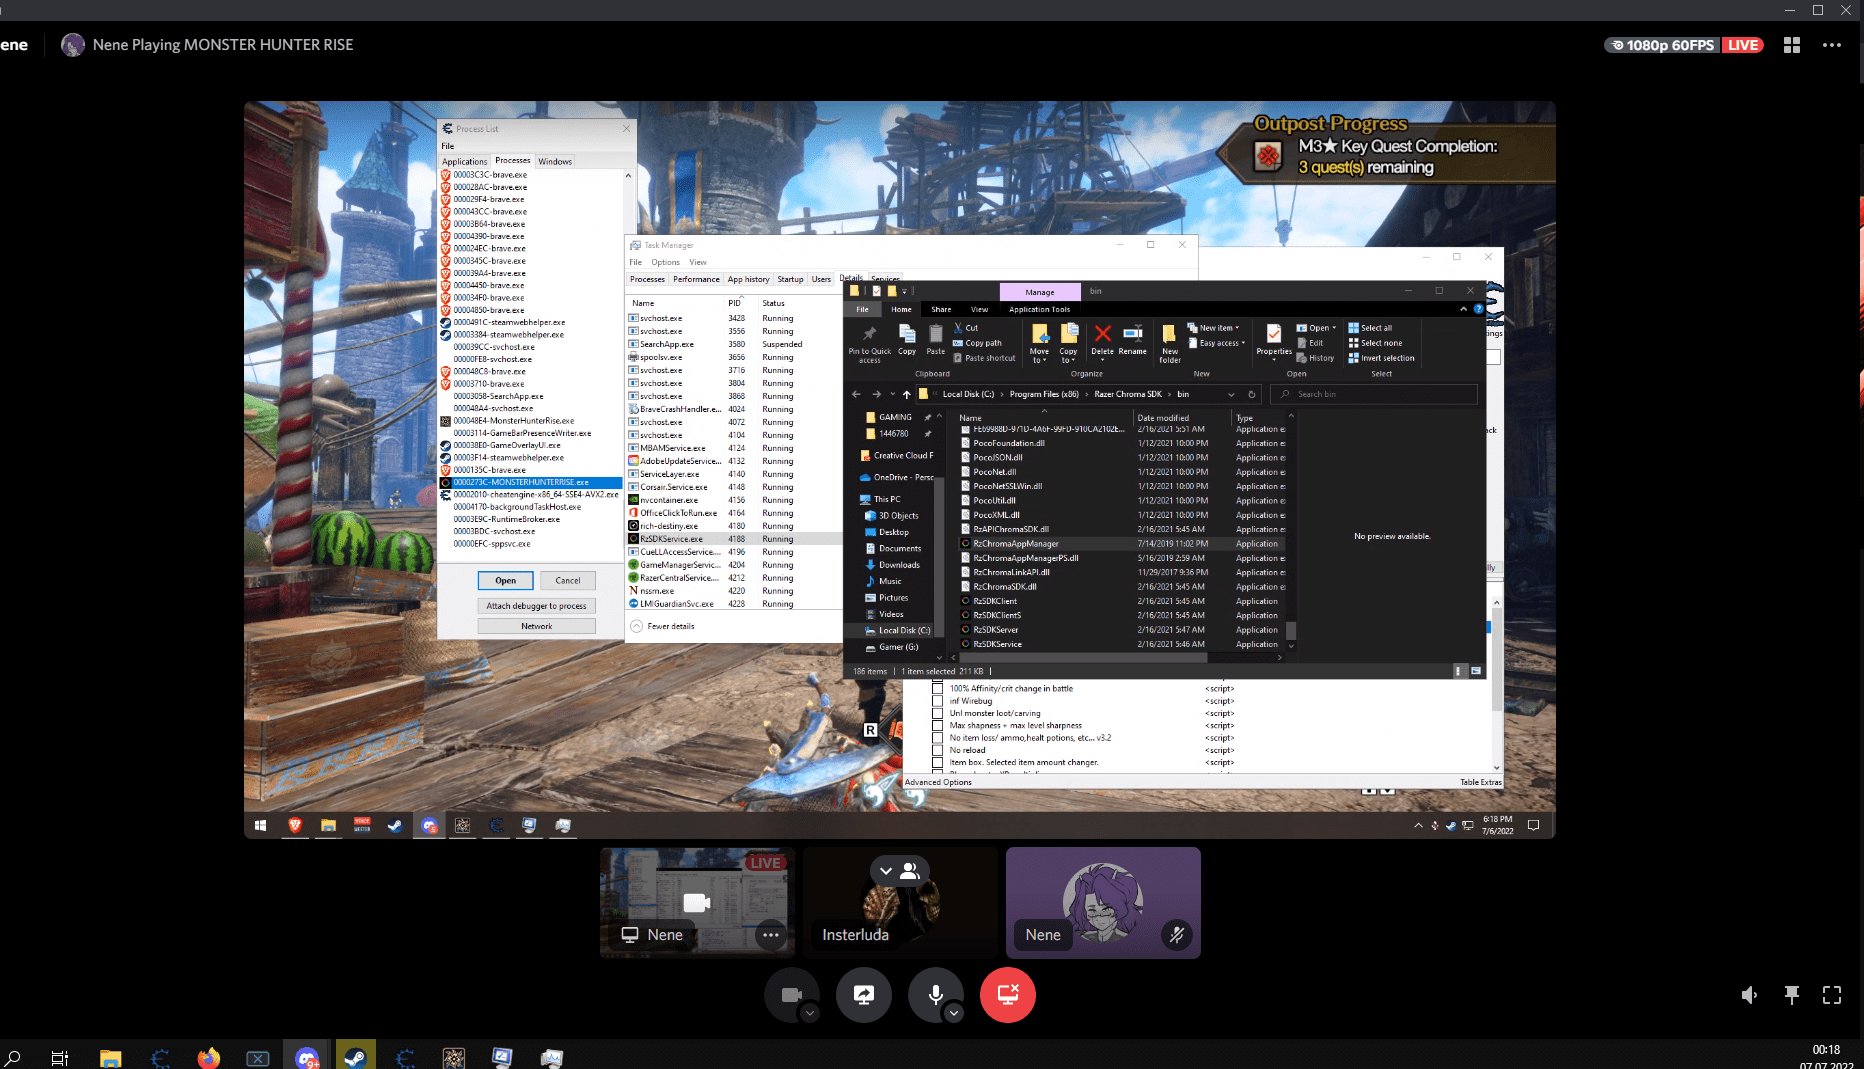Image resolution: width=1864 pixels, height=1069 pixels.
Task: Open the Copy to dropdown in Explorer
Action: click(1068, 342)
